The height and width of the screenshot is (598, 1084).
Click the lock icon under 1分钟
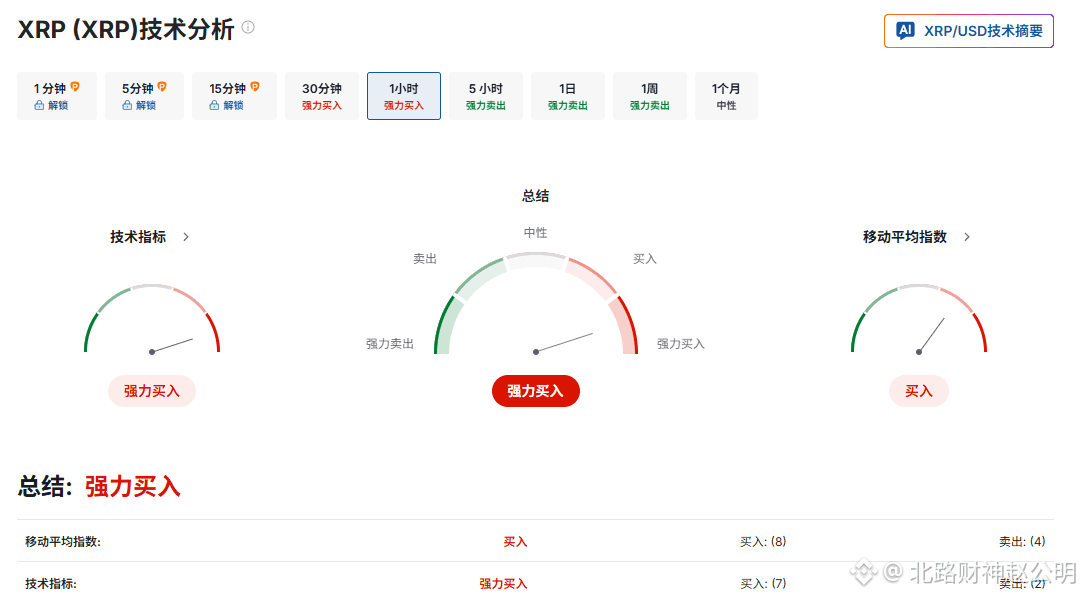(39, 105)
